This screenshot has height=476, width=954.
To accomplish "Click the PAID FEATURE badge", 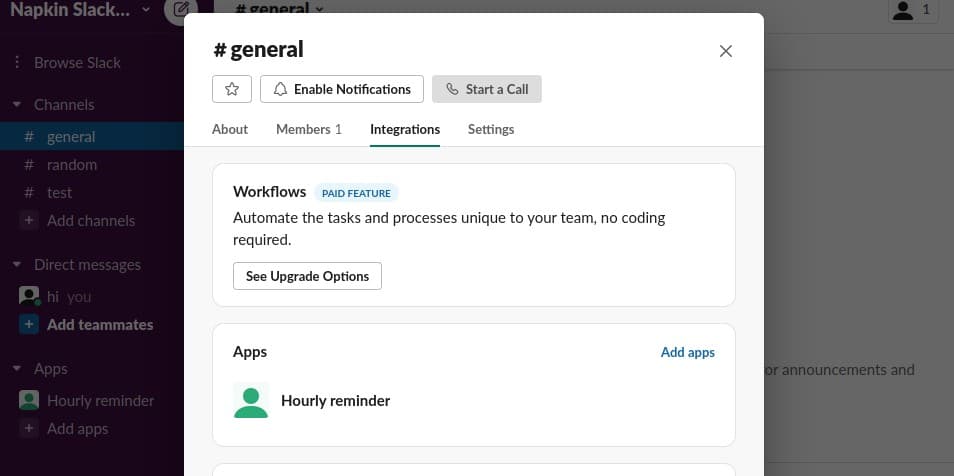I will click(356, 193).
